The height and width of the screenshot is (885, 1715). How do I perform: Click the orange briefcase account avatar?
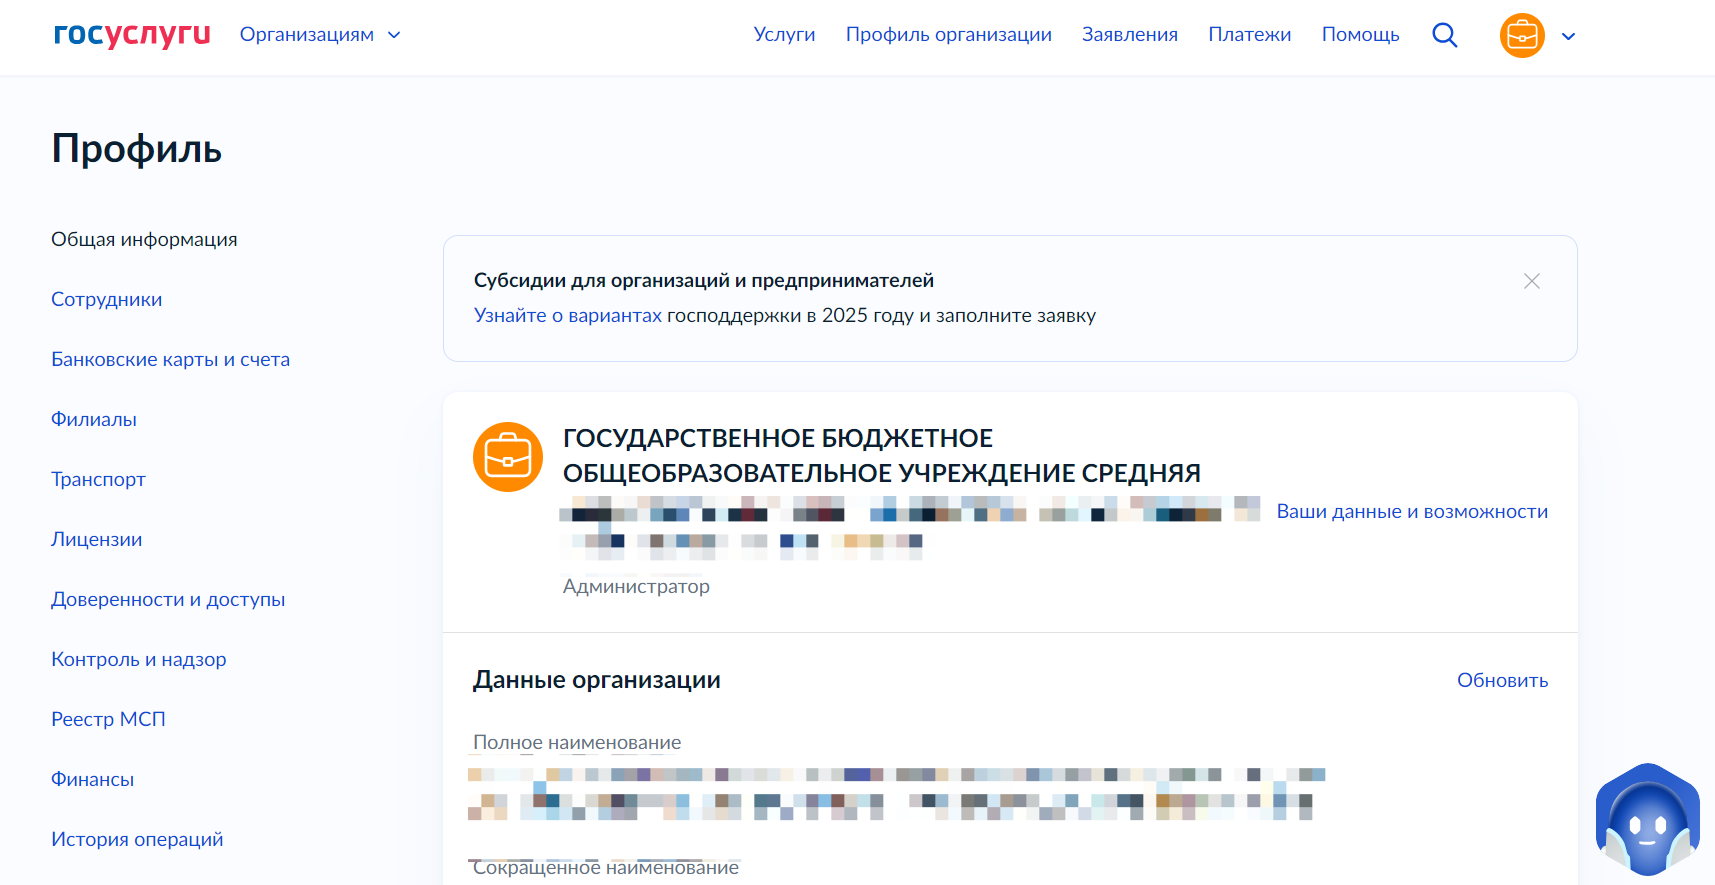1521,36
